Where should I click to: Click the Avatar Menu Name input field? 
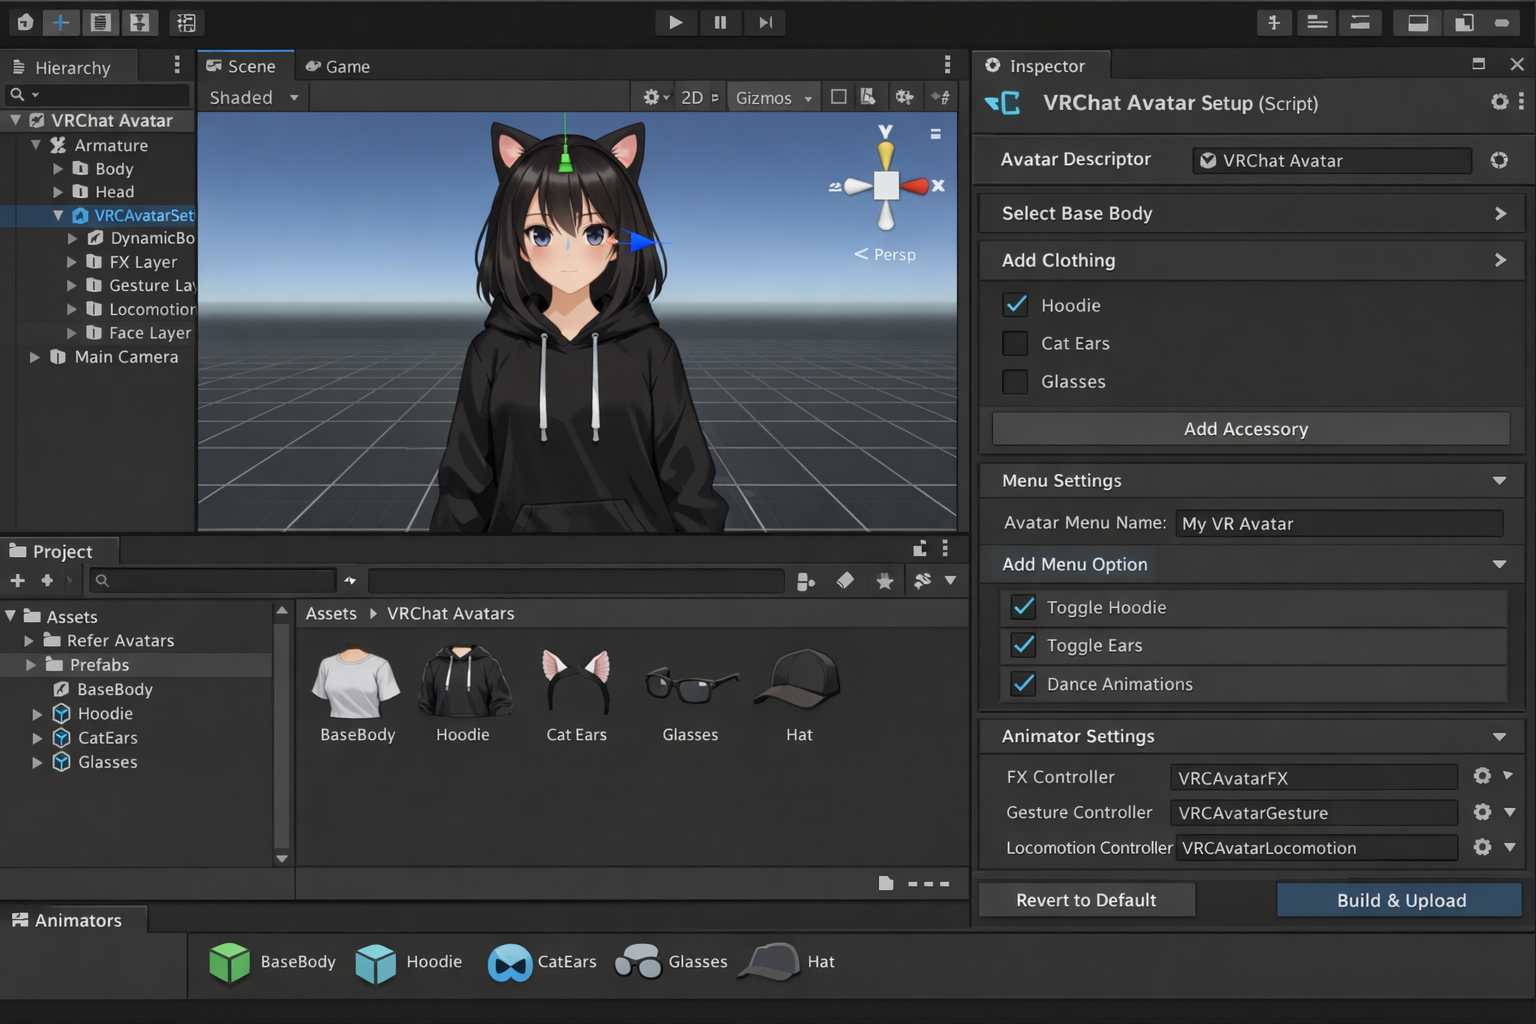(1338, 523)
